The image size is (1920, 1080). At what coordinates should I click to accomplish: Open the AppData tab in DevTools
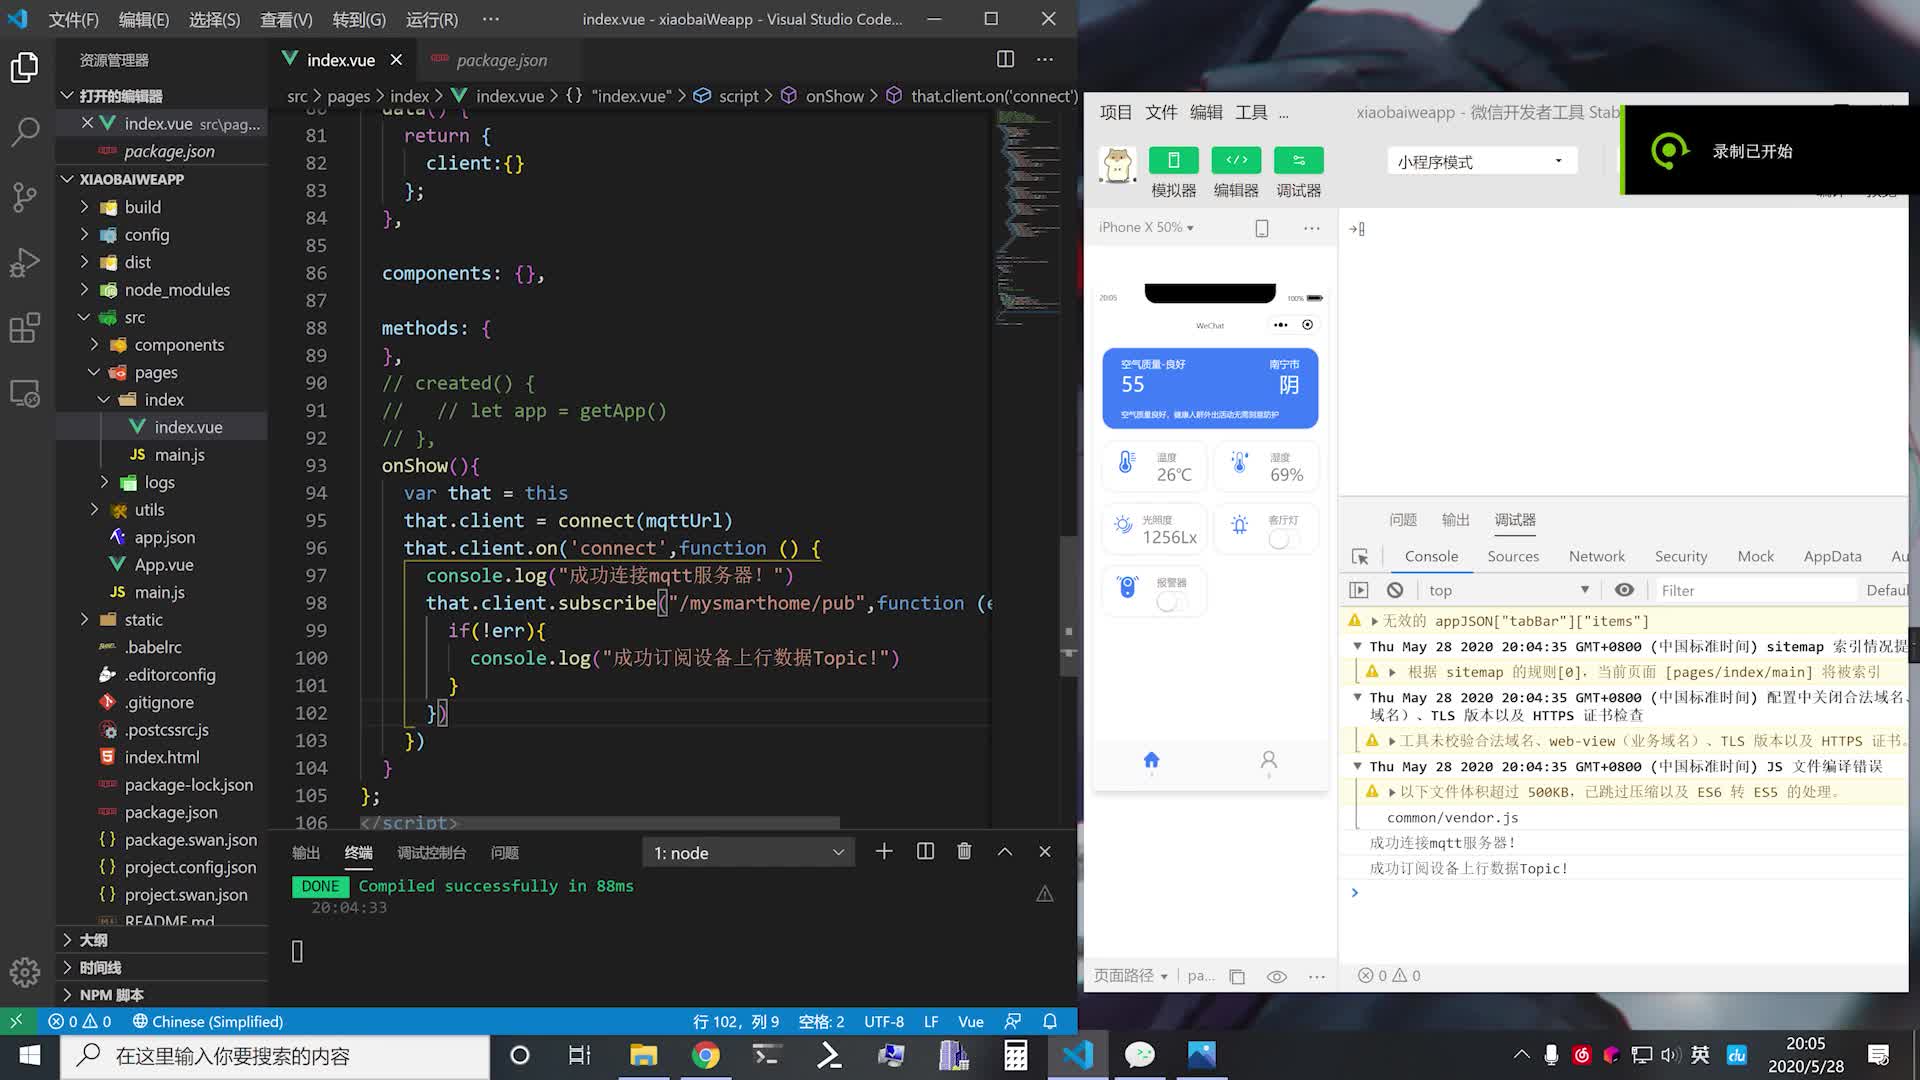tap(1832, 556)
